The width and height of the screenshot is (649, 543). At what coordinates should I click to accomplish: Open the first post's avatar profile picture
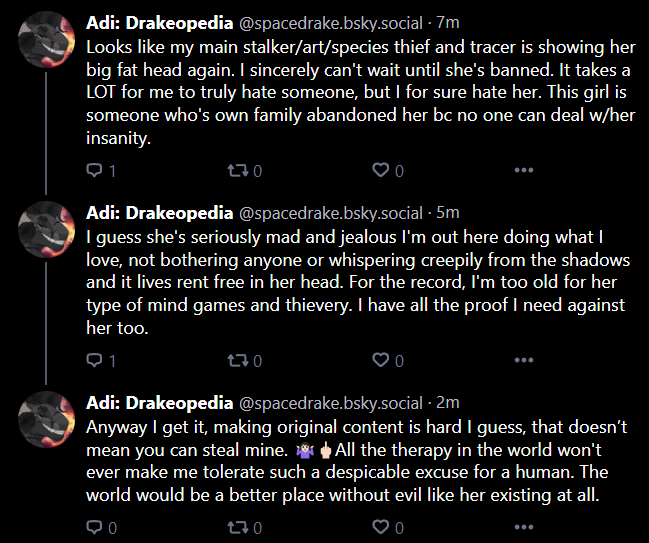pyautogui.click(x=46, y=39)
